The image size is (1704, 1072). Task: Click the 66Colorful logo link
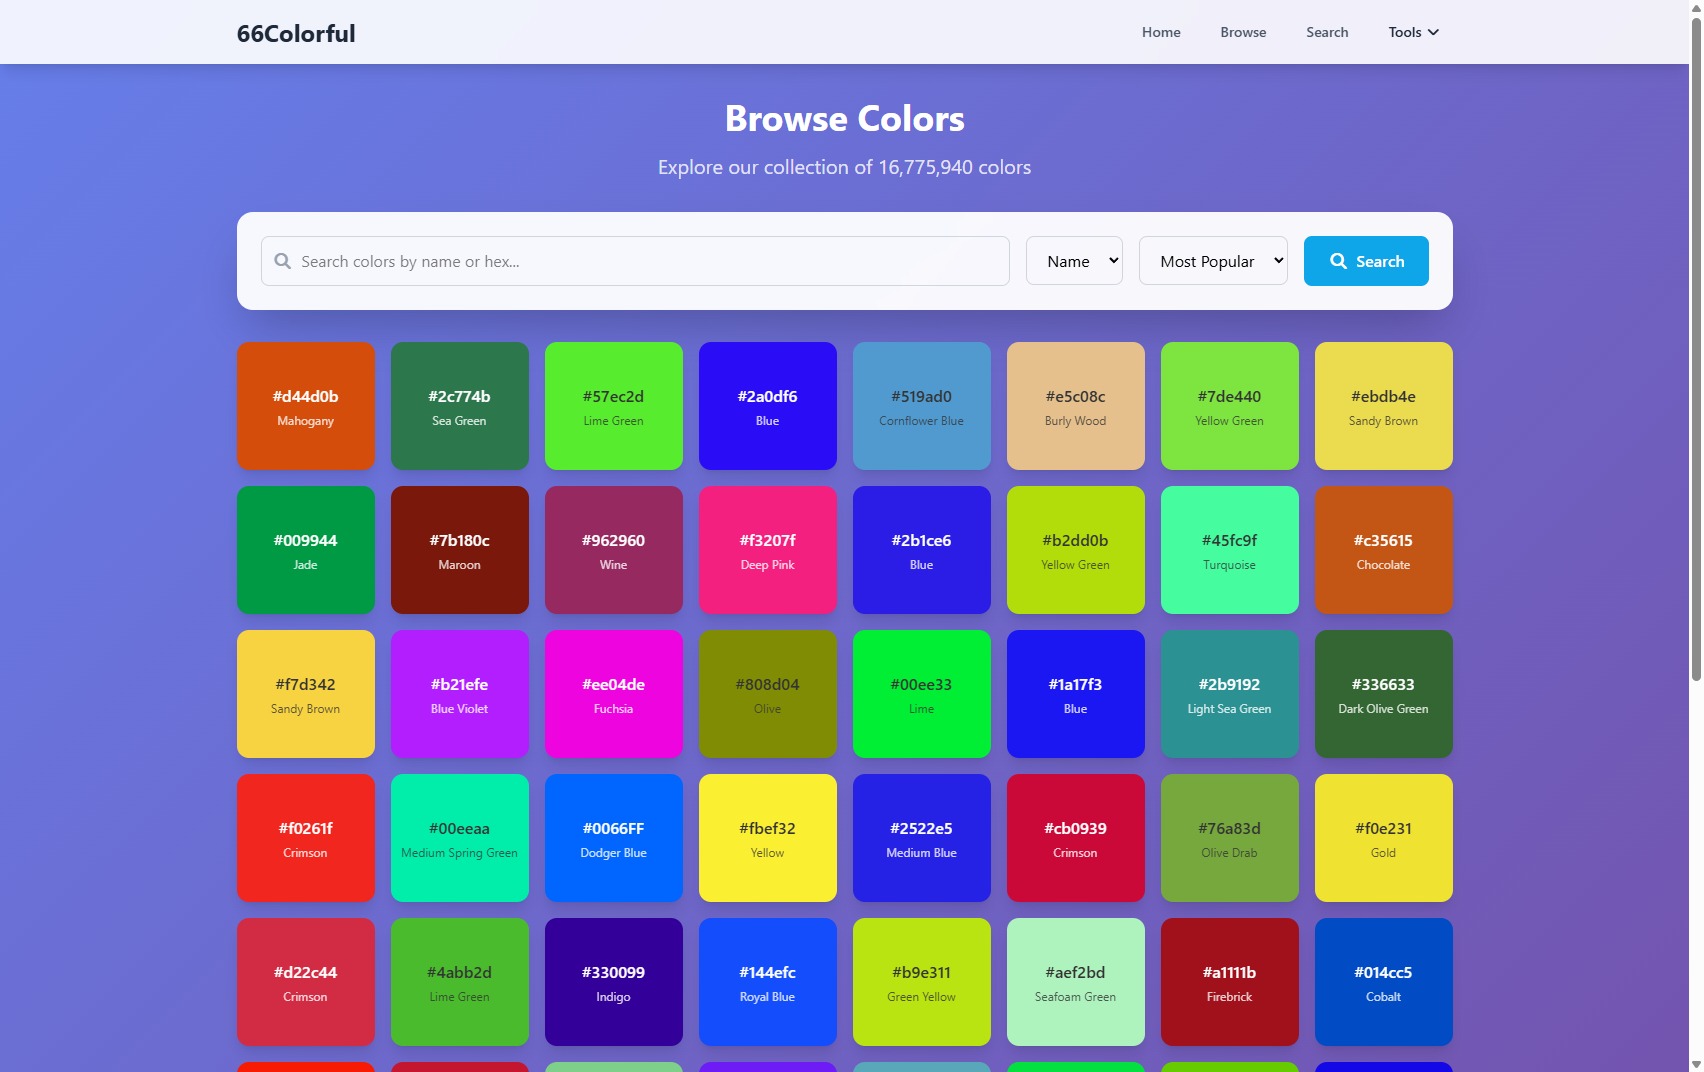click(x=296, y=33)
